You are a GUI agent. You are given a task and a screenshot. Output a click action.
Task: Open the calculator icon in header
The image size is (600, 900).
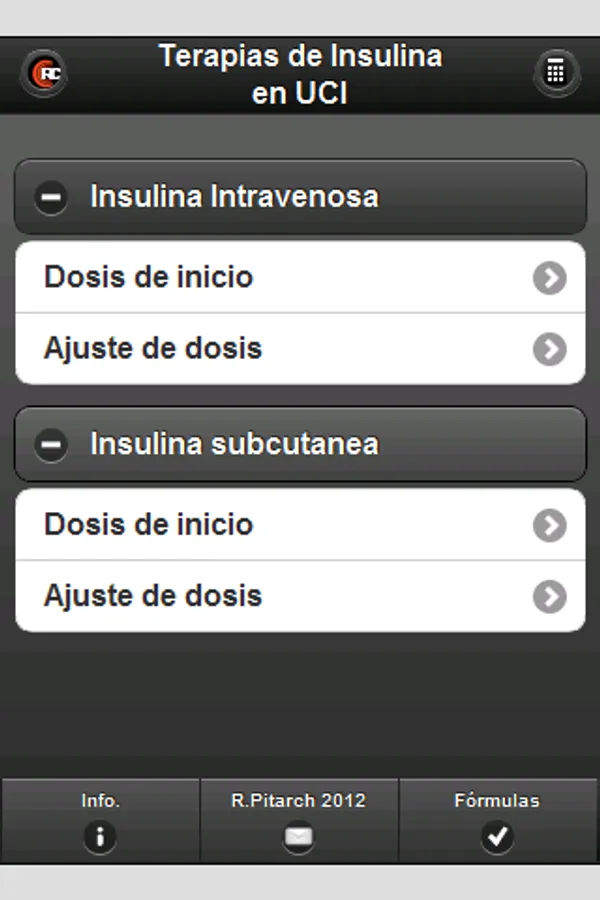click(x=556, y=73)
